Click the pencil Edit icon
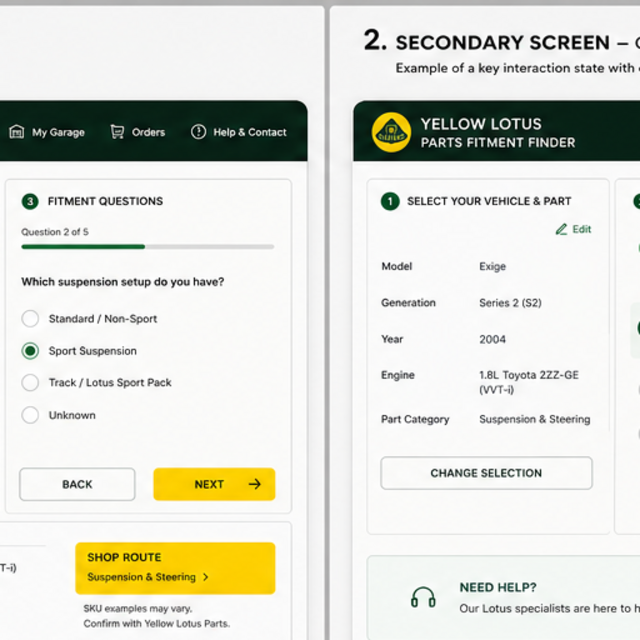The height and width of the screenshot is (640, 640). coord(561,229)
